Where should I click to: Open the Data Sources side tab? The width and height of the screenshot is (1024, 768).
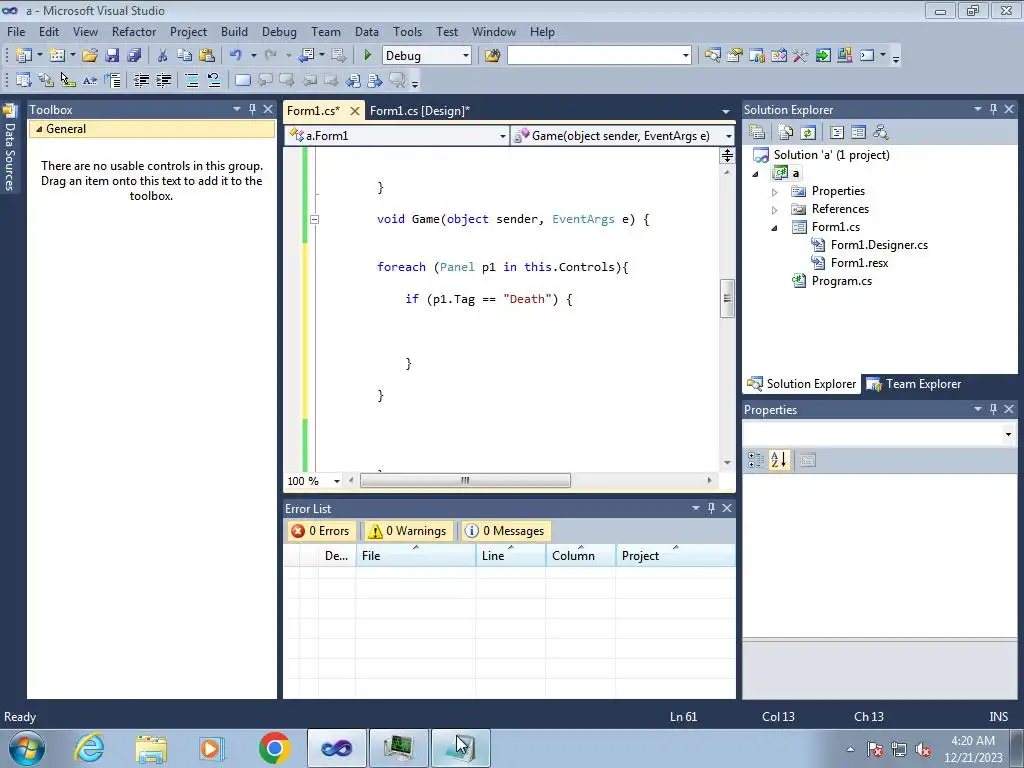[10, 148]
